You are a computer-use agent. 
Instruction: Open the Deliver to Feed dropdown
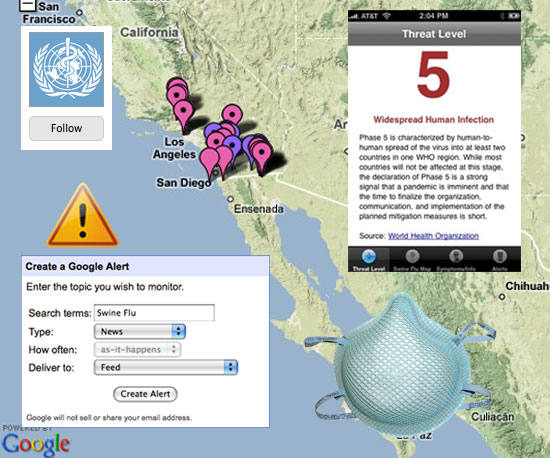166,368
